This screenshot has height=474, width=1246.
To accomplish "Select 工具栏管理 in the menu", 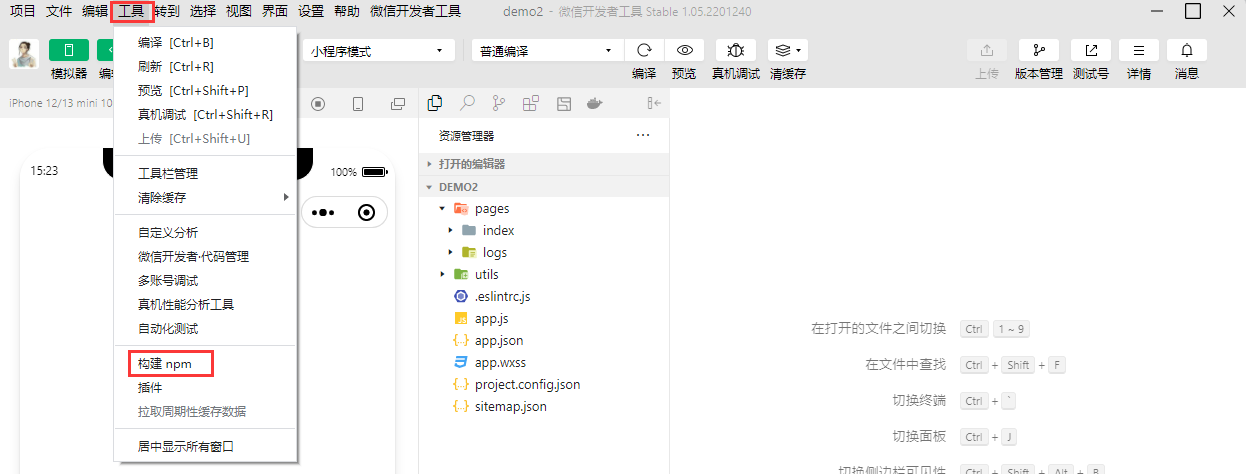I will click(206, 173).
